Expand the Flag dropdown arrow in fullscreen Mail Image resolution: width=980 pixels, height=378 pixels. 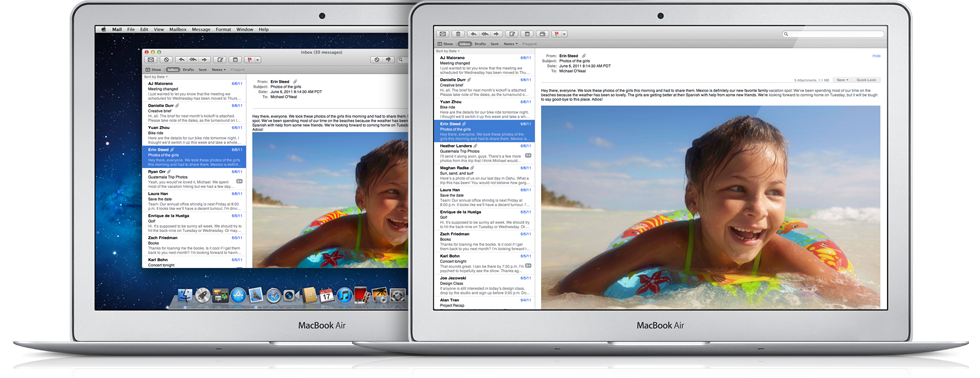(x=564, y=34)
